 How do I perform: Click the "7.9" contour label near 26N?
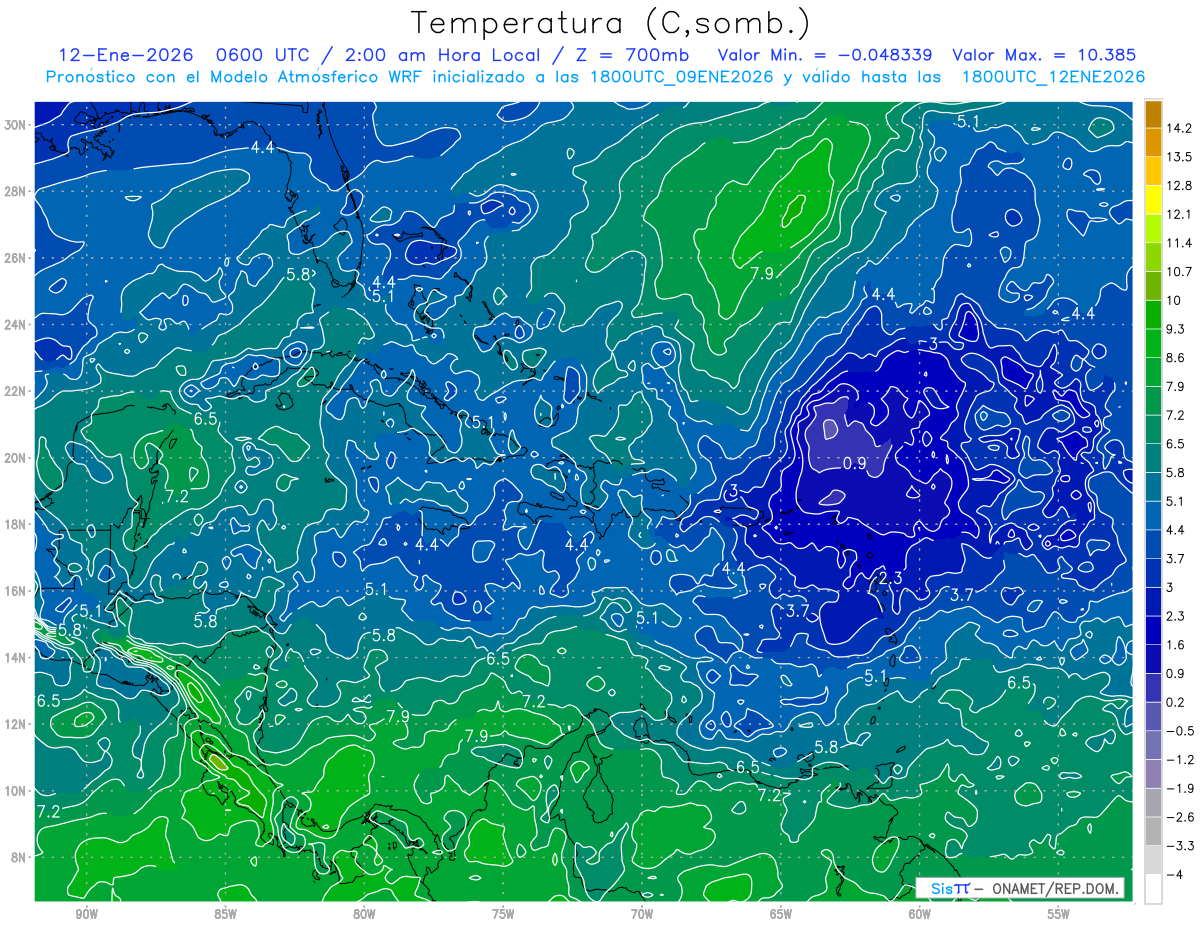(762, 272)
